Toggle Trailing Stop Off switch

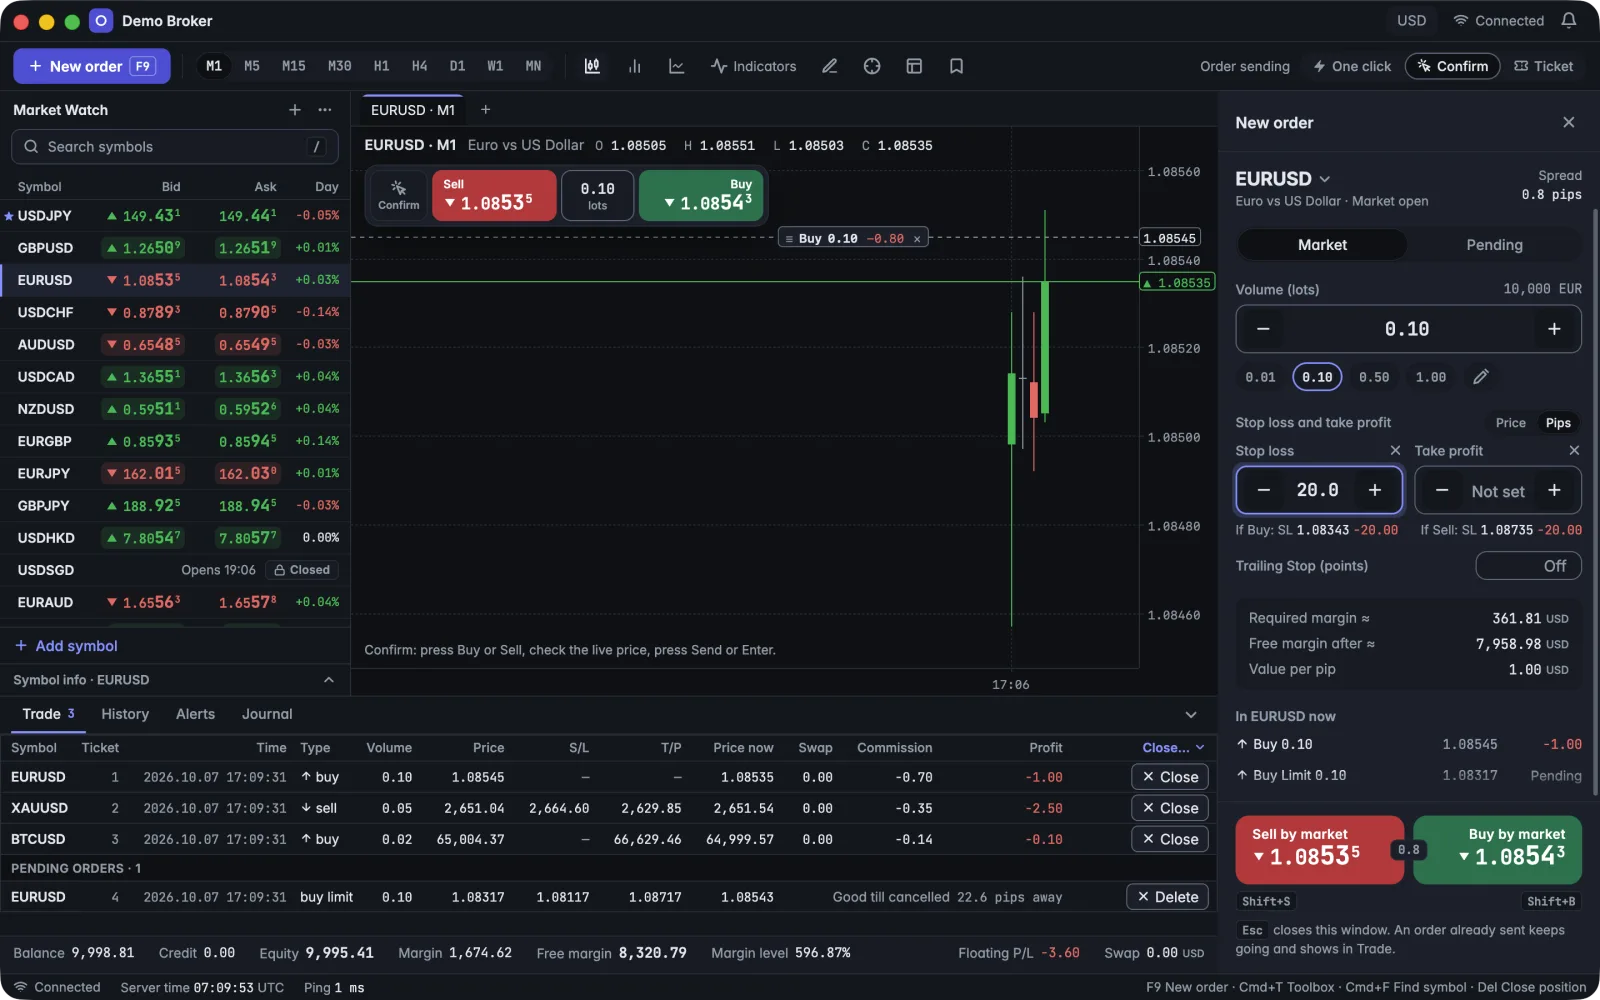(1528, 566)
